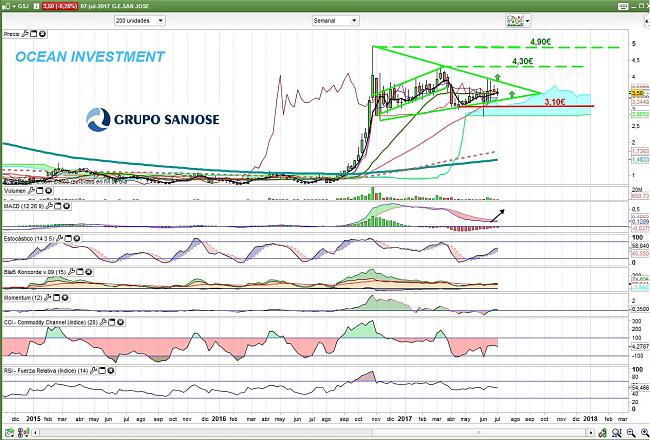Configure the Estocástico (14 3 5) indicator

click(59, 238)
